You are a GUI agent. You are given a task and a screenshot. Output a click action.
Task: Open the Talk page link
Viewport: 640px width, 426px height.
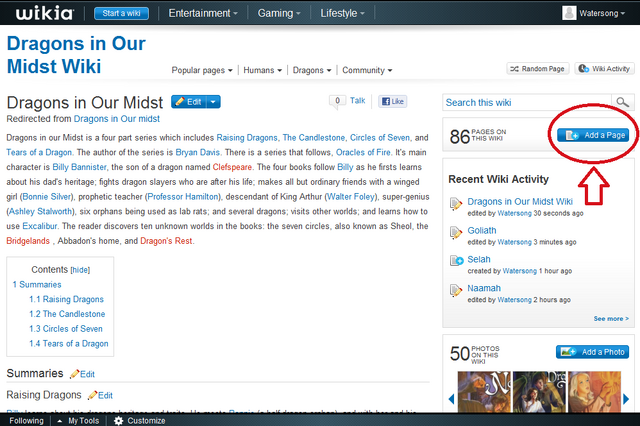coord(358,100)
